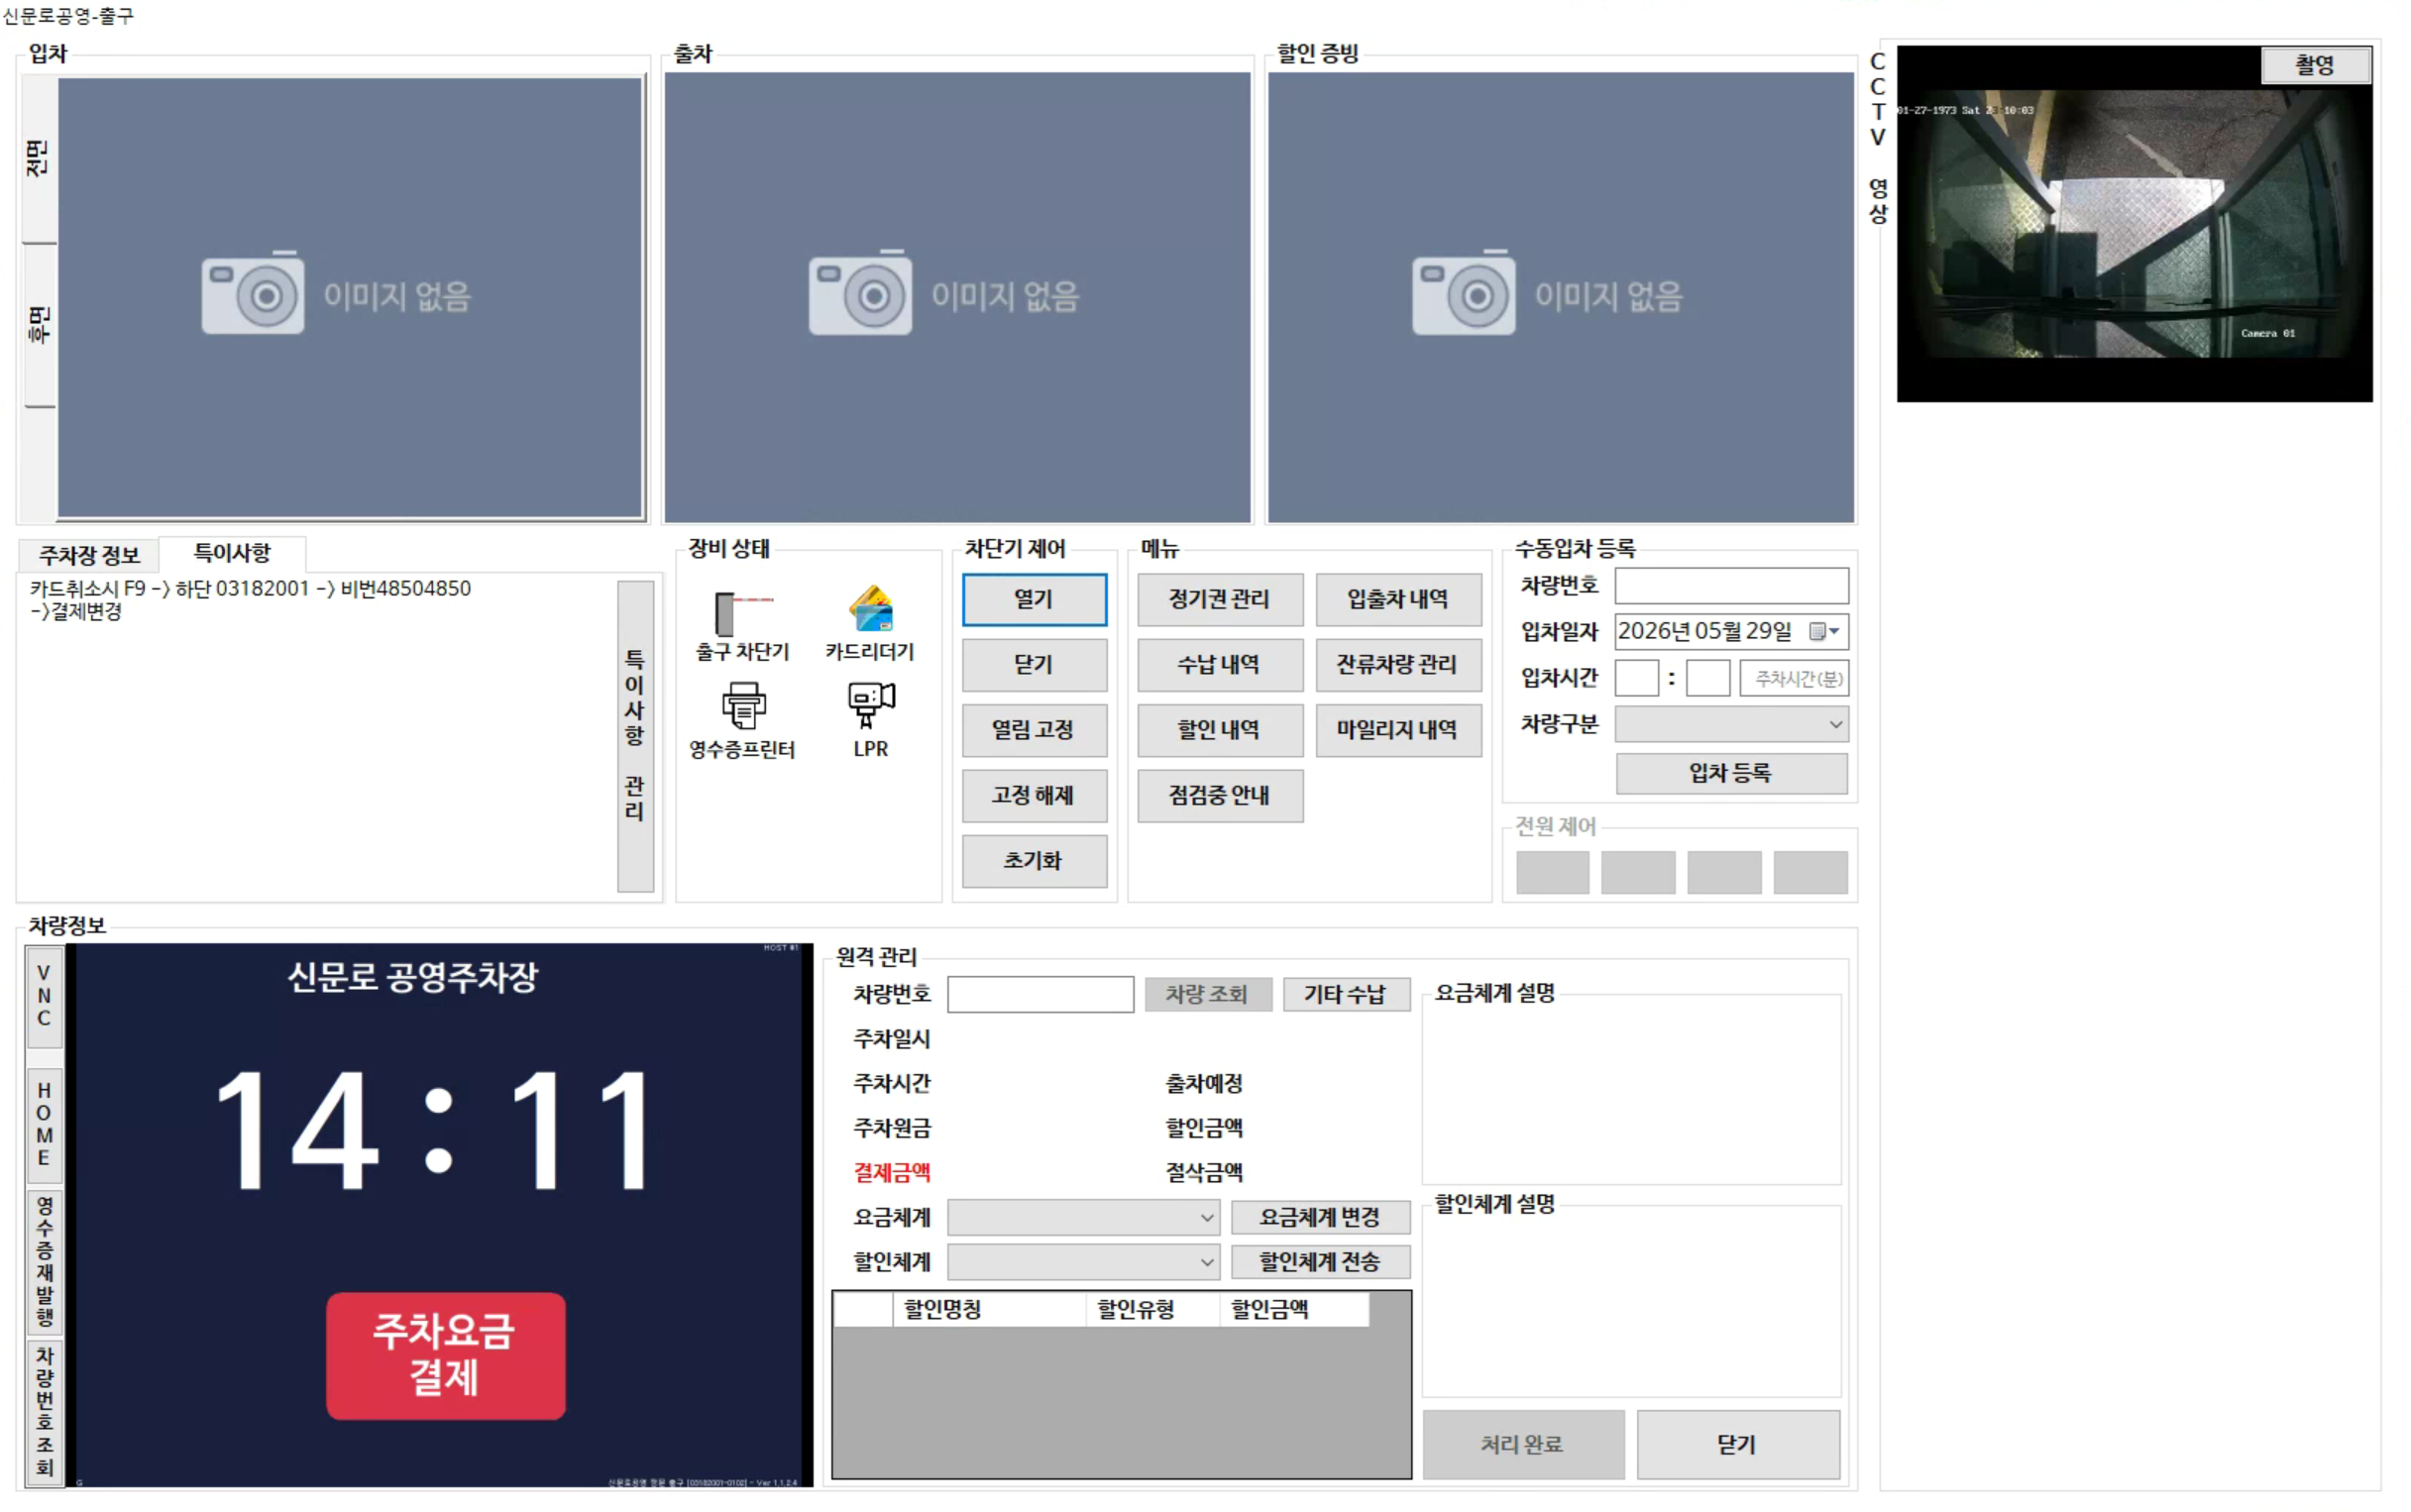Open the 잔류차량 관리 menu
The image size is (2411, 1512).
point(1398,665)
